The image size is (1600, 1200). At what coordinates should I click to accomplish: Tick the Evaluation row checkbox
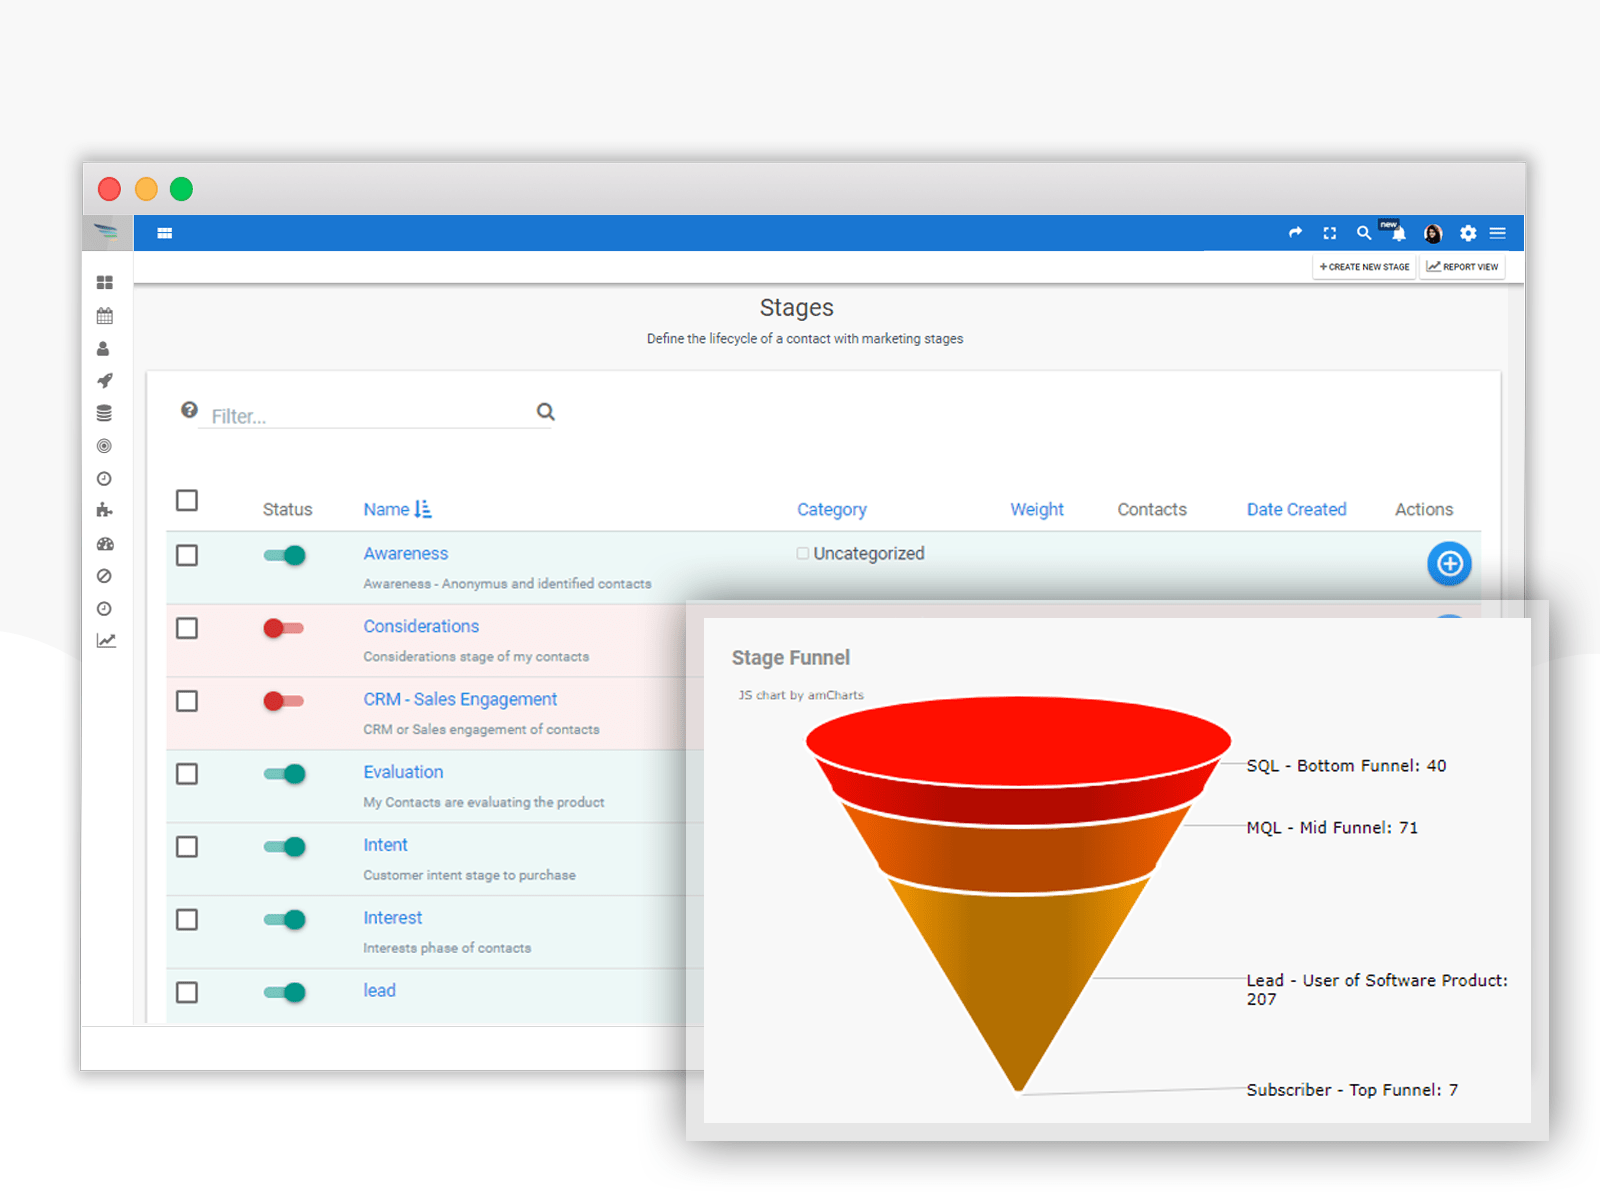[187, 774]
